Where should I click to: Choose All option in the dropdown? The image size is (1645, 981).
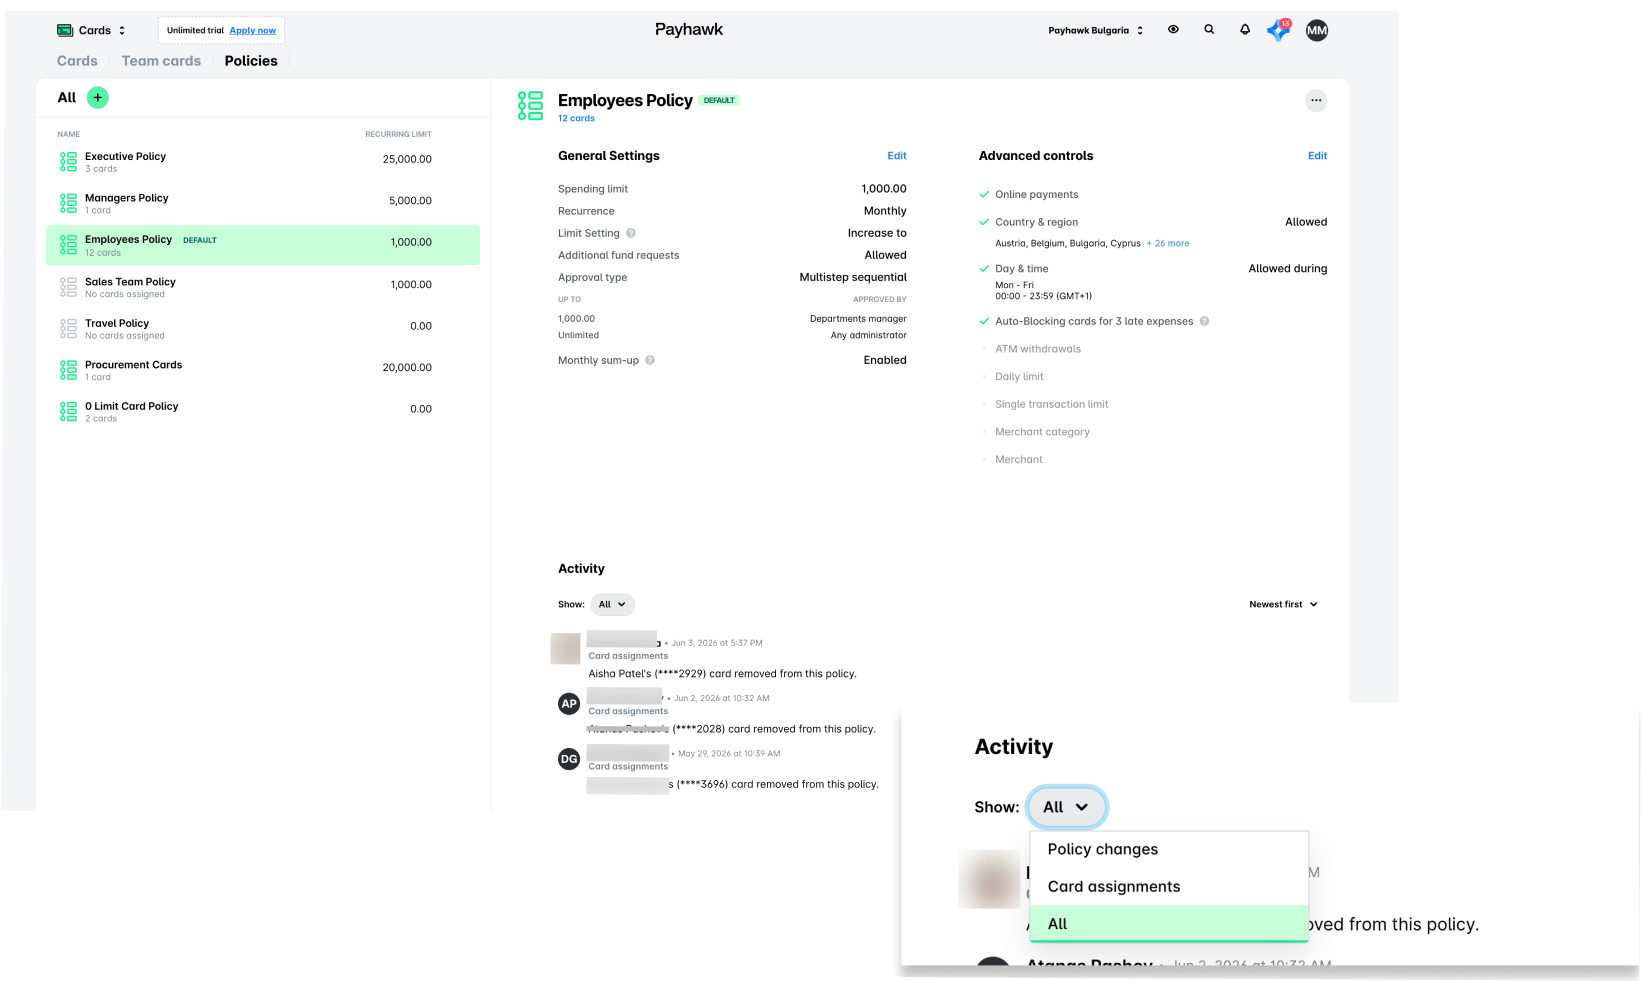point(1169,924)
